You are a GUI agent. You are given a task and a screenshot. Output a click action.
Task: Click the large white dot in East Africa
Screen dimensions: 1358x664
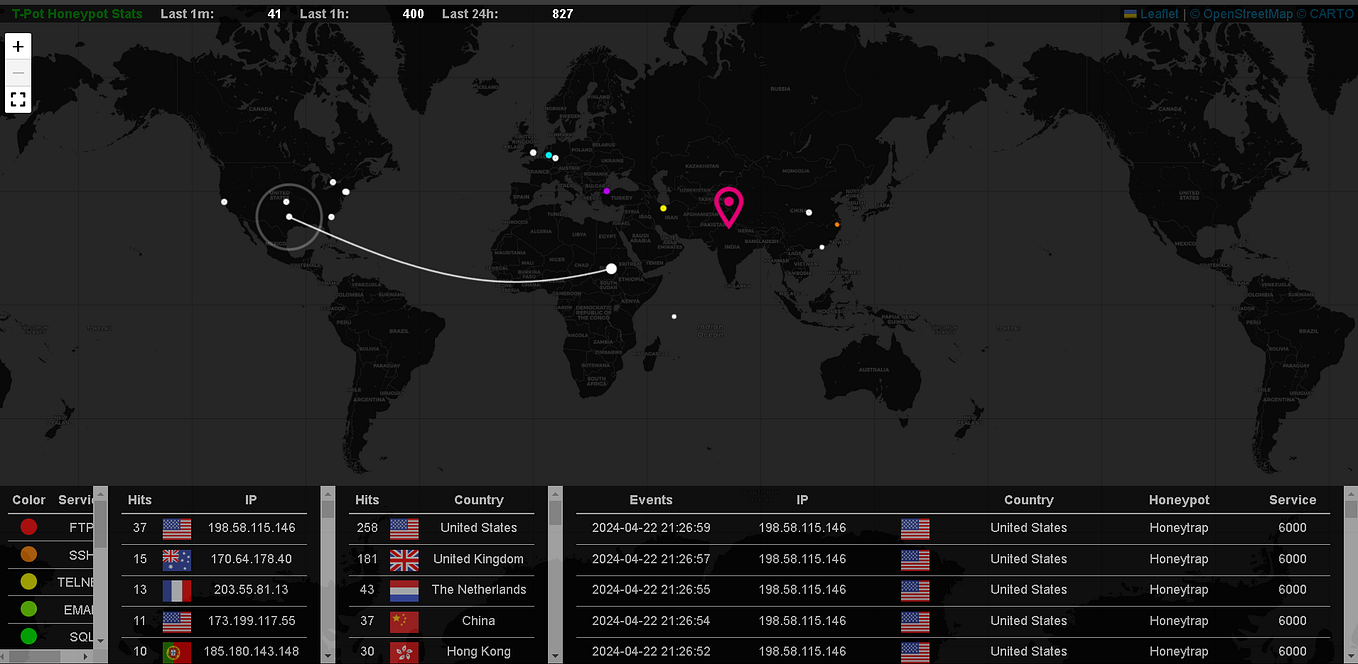pyautogui.click(x=611, y=268)
